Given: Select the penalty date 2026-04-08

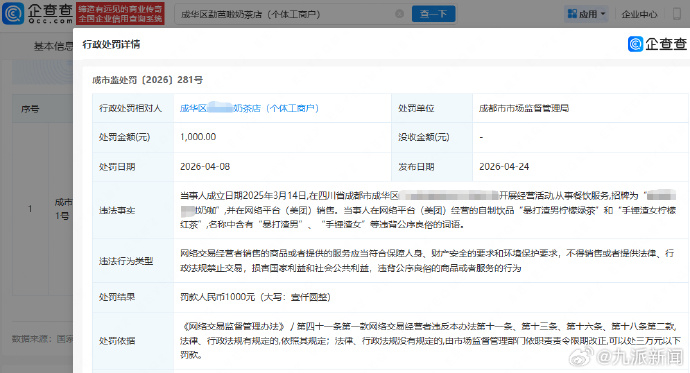Looking at the screenshot, I should [x=205, y=167].
